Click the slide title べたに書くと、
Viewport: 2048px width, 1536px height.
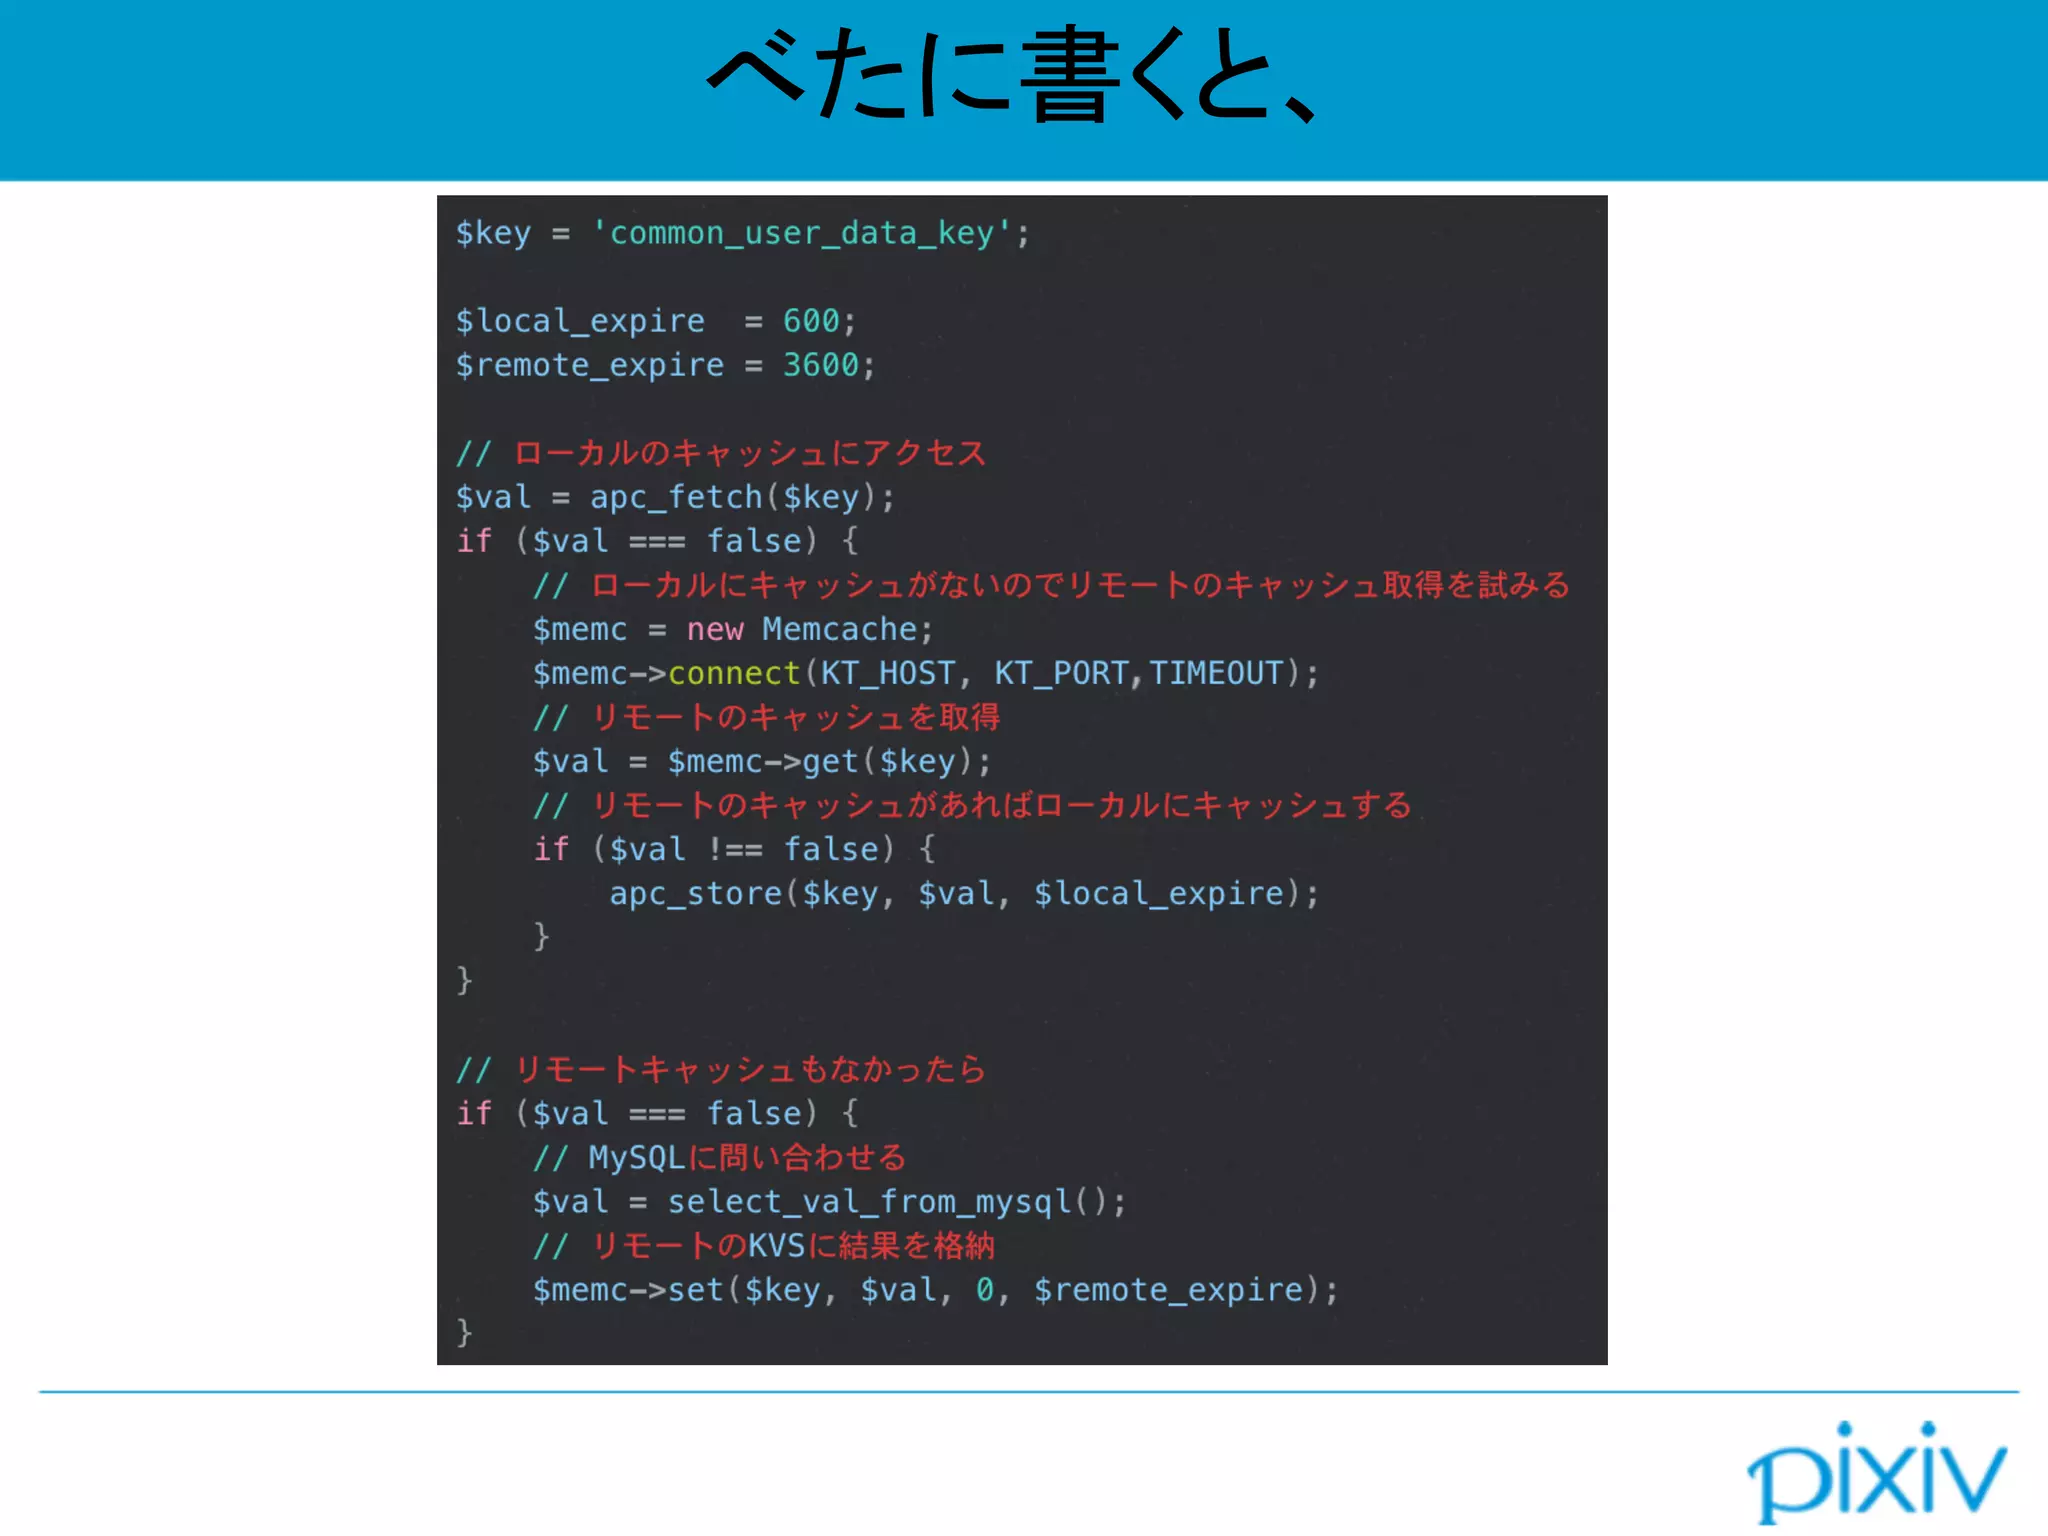[x=1012, y=75]
